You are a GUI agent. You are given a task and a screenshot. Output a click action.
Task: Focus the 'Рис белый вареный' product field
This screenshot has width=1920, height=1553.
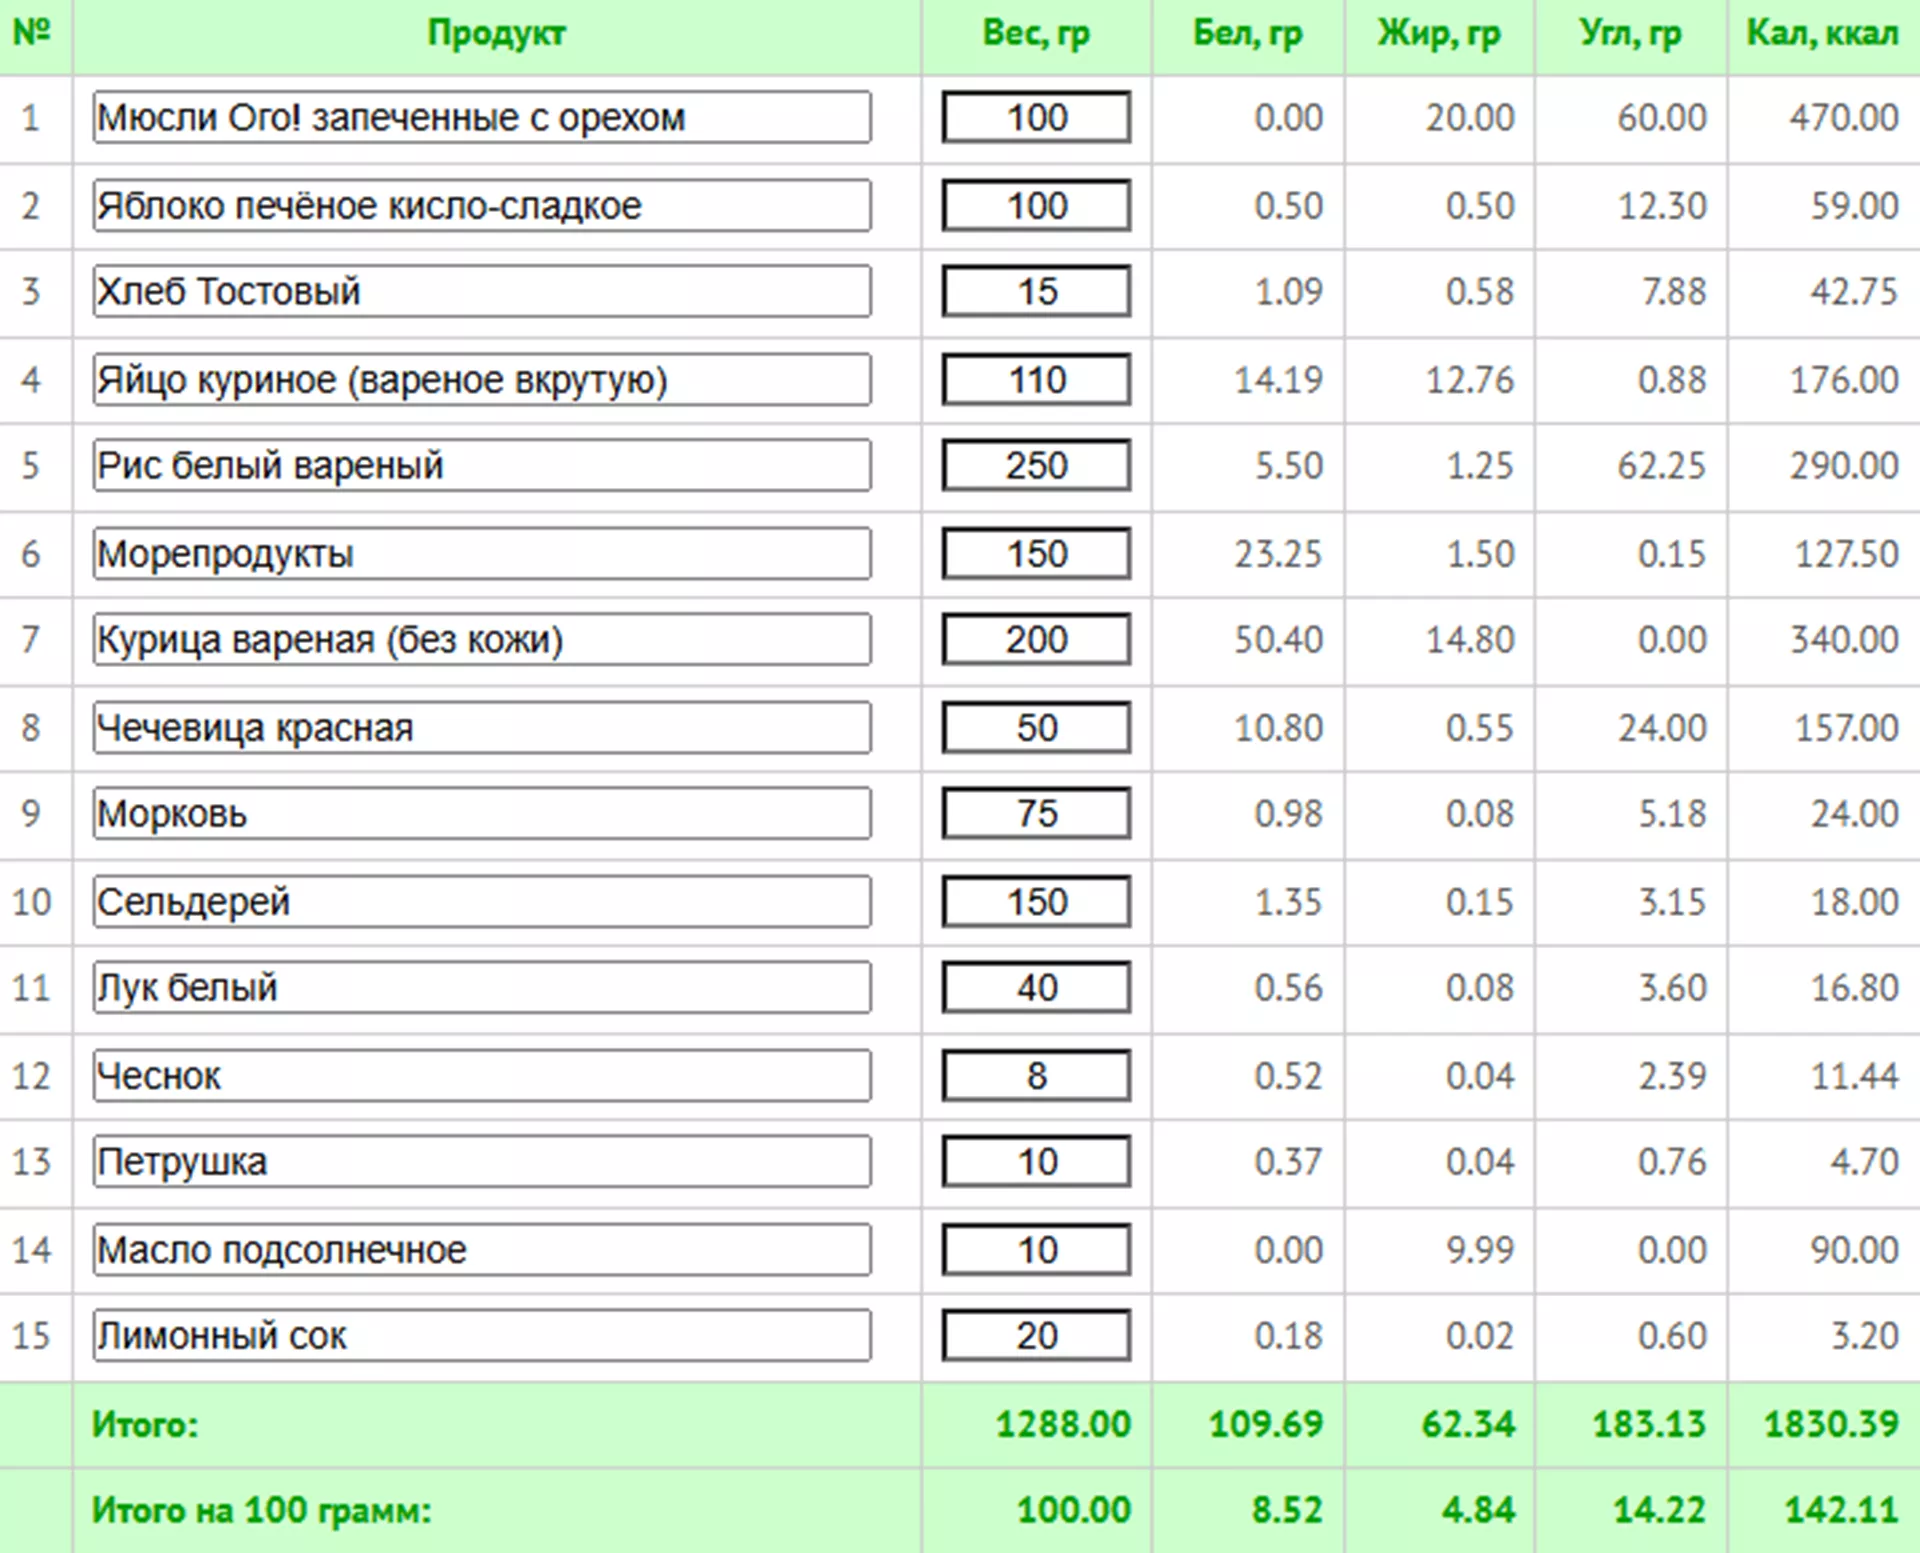pyautogui.click(x=481, y=466)
